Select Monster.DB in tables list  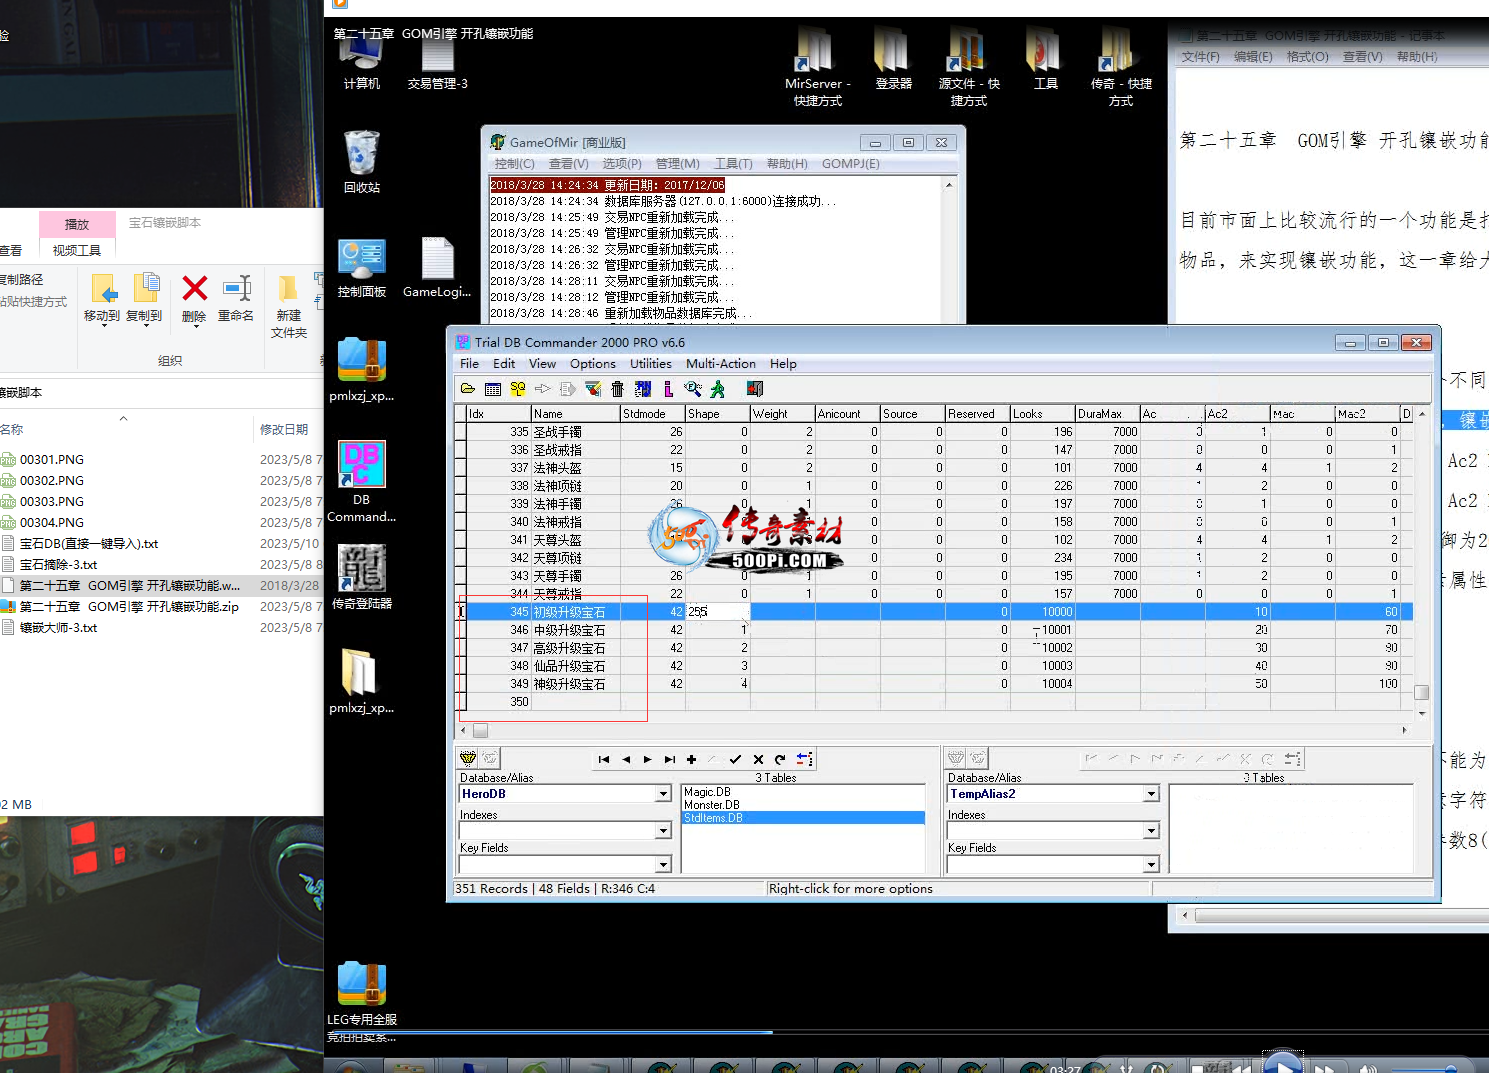[x=712, y=805]
